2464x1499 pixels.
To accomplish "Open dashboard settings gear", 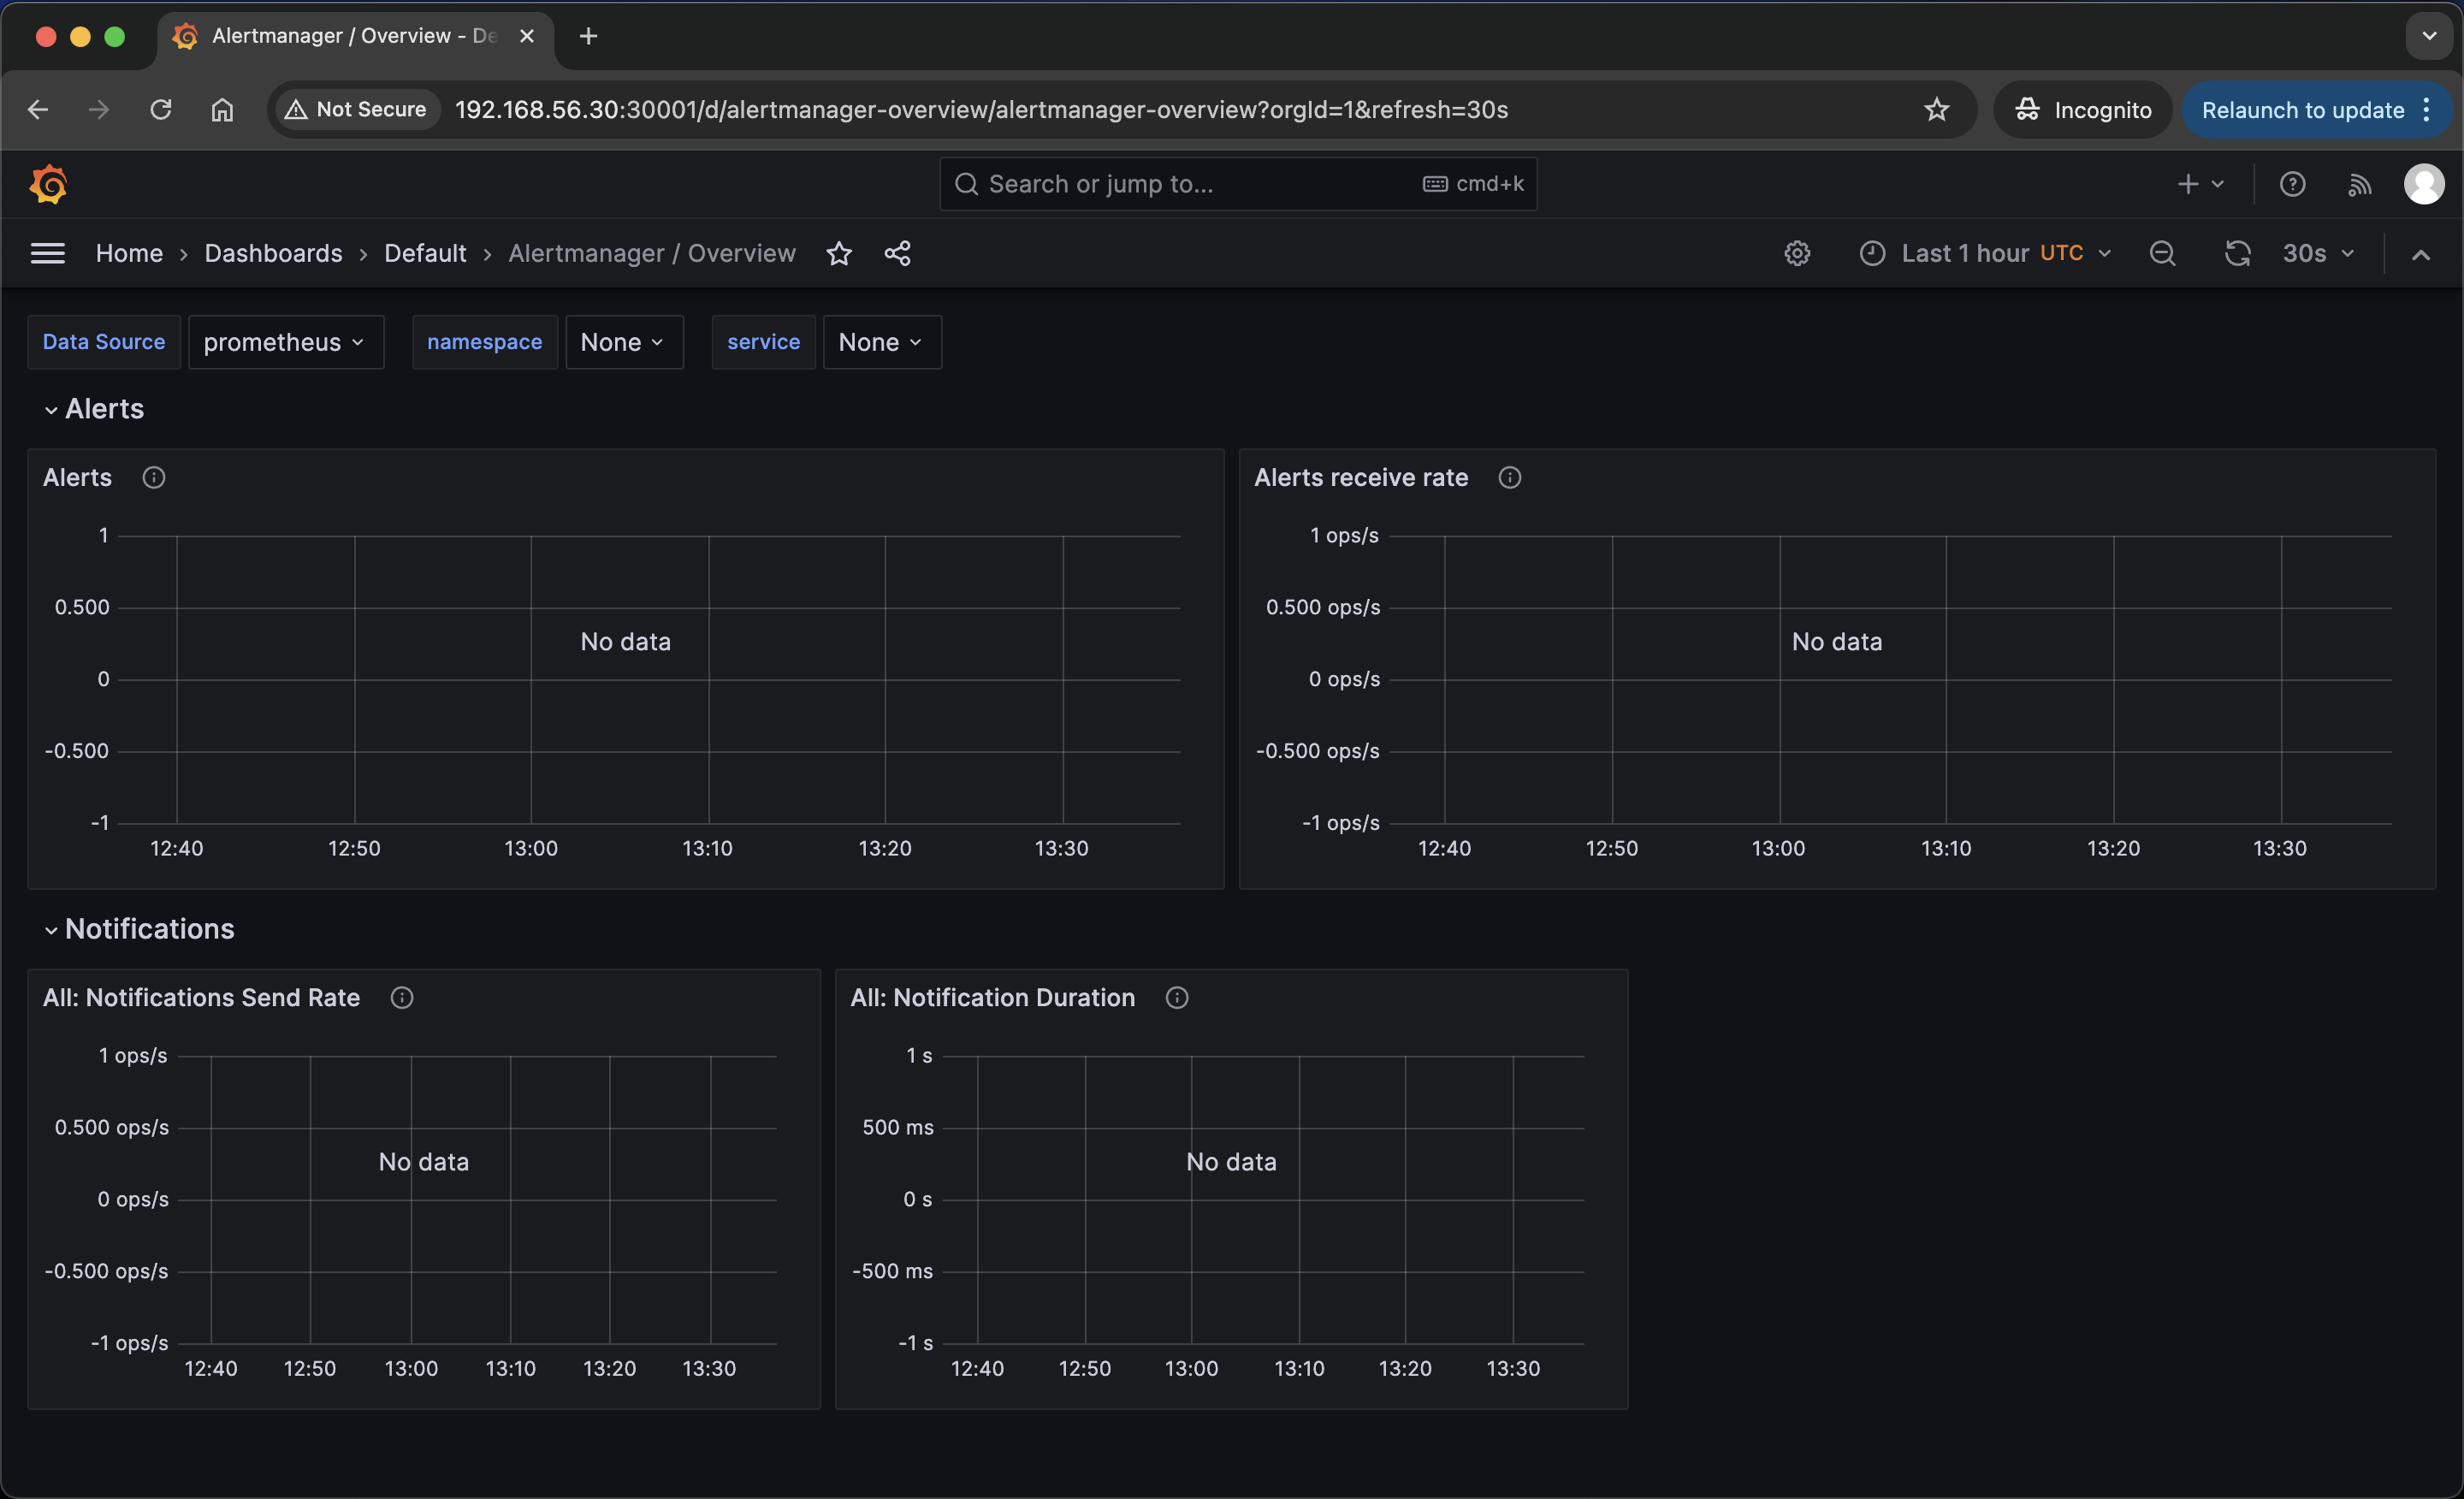I will (x=1797, y=254).
